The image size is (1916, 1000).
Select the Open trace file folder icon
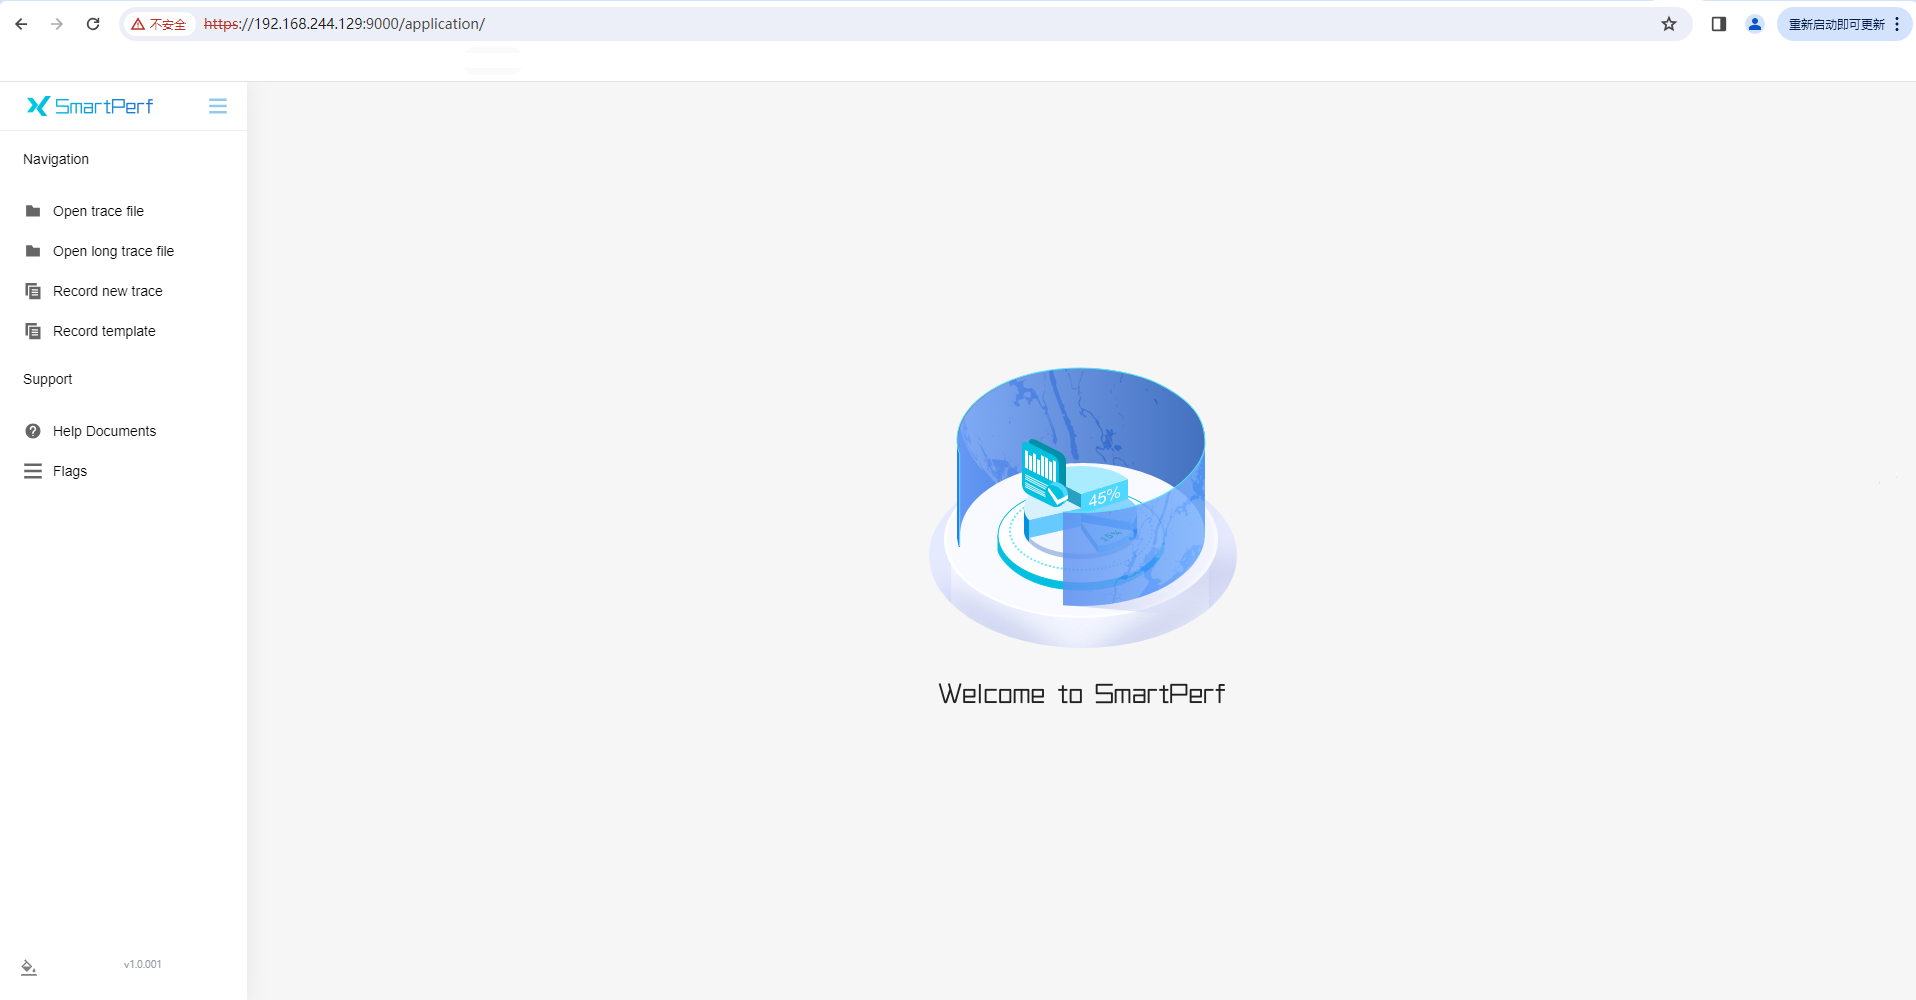pos(33,210)
